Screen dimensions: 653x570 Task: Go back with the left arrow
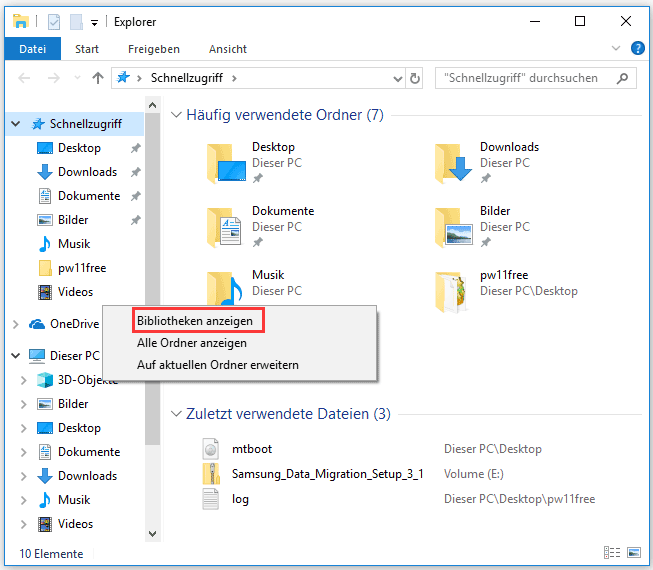point(24,78)
